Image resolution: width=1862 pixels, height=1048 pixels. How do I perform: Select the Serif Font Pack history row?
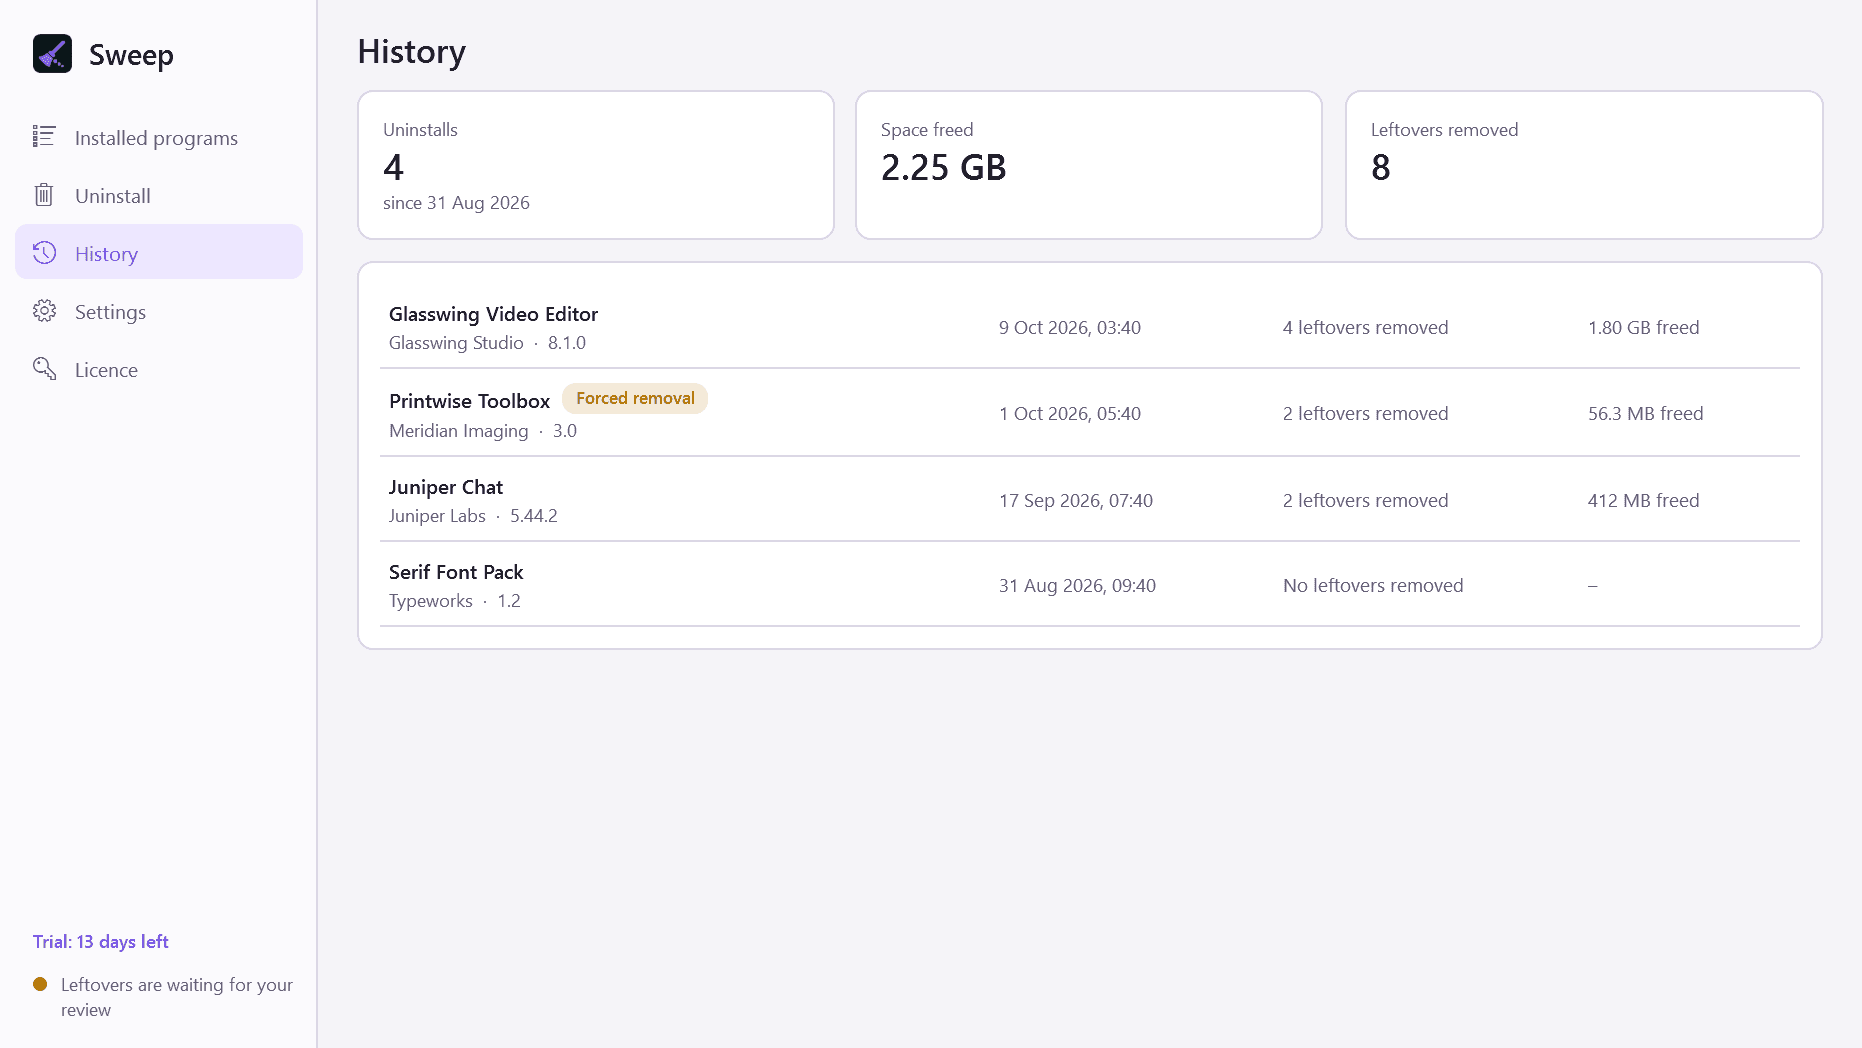click(x=1090, y=585)
